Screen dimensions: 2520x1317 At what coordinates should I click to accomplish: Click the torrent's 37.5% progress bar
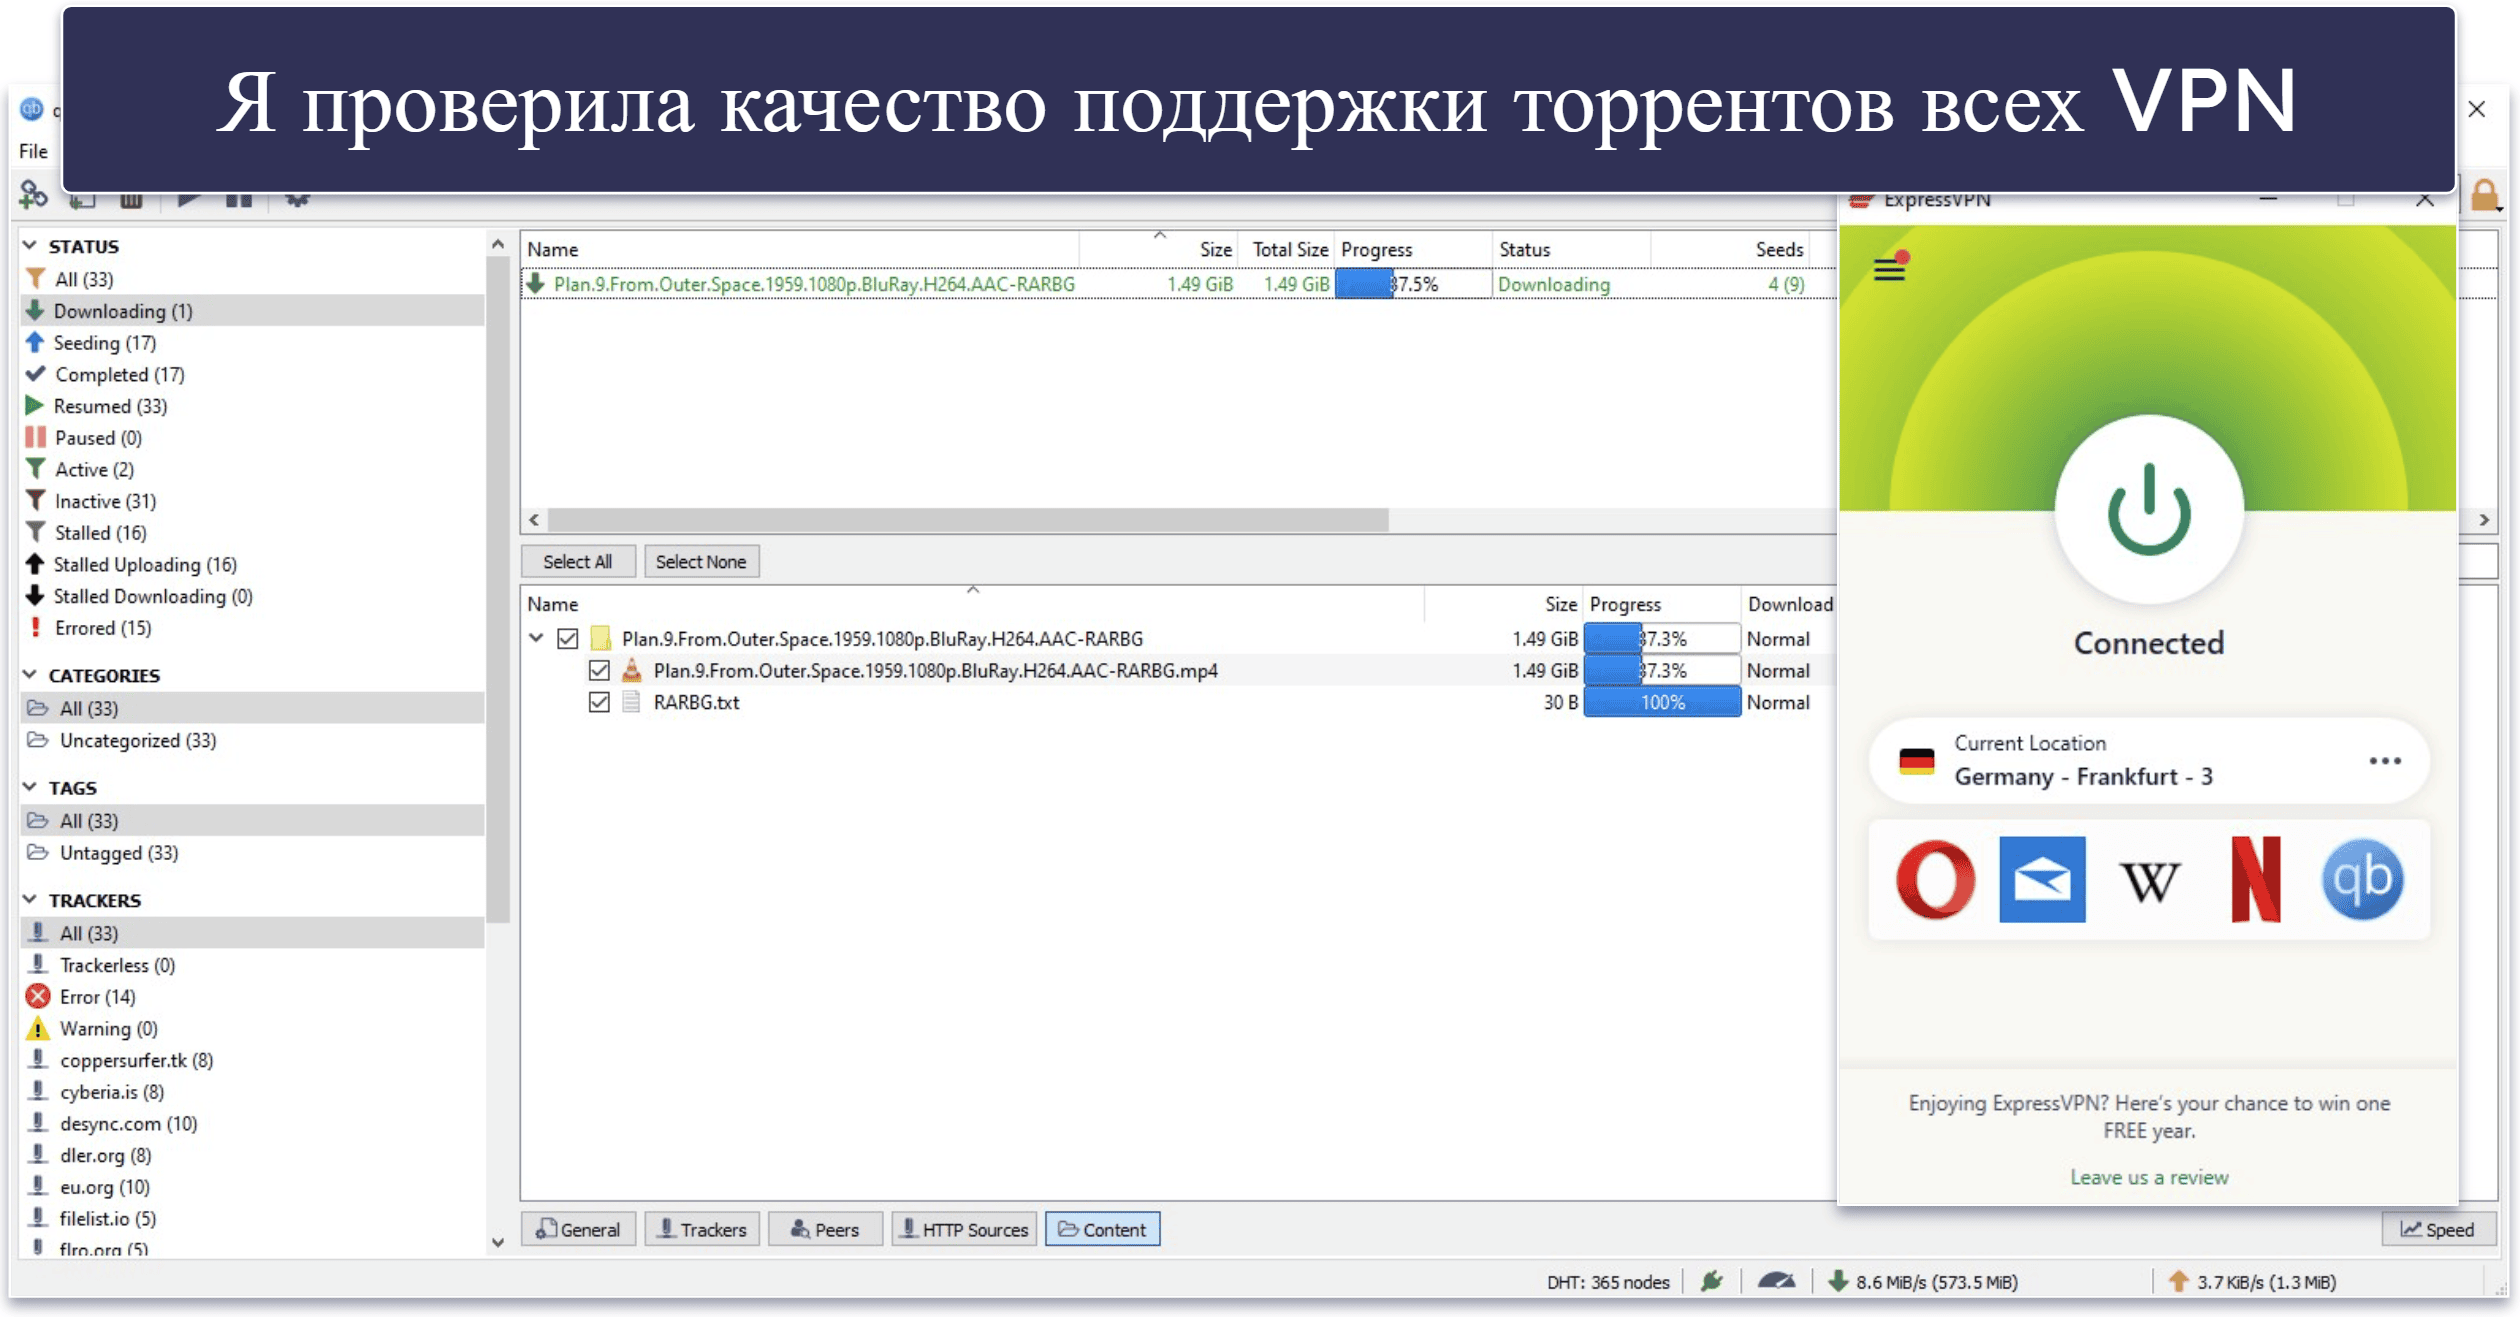tap(1412, 284)
